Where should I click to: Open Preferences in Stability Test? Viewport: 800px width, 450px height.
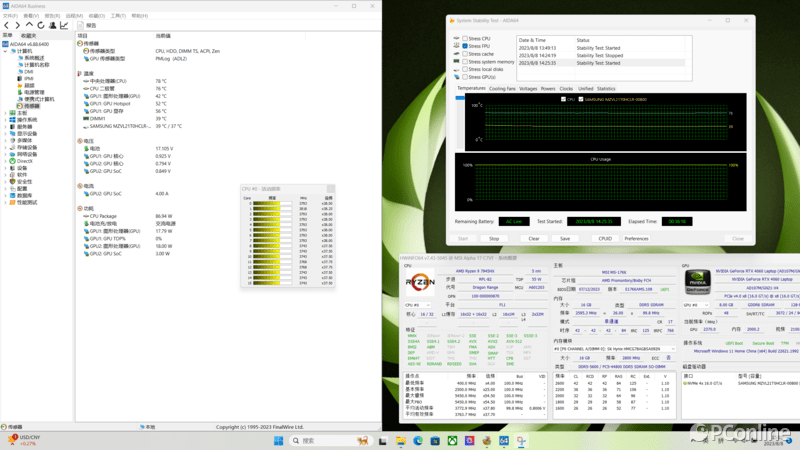[636, 239]
